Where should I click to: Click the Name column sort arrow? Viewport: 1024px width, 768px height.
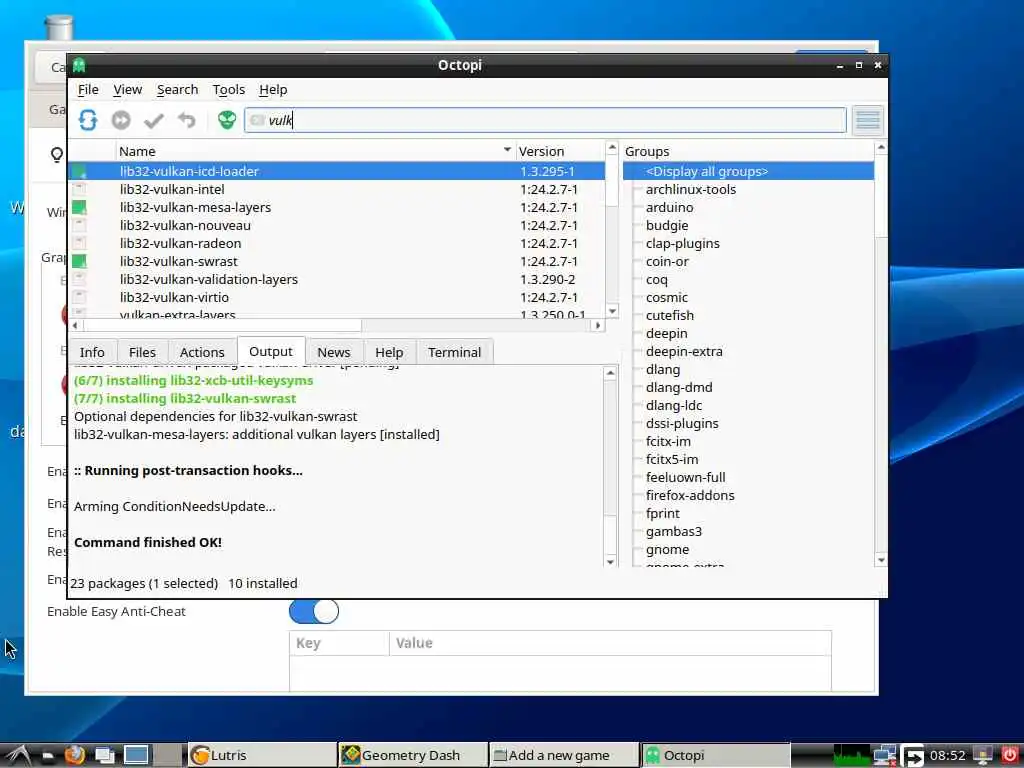click(x=507, y=150)
